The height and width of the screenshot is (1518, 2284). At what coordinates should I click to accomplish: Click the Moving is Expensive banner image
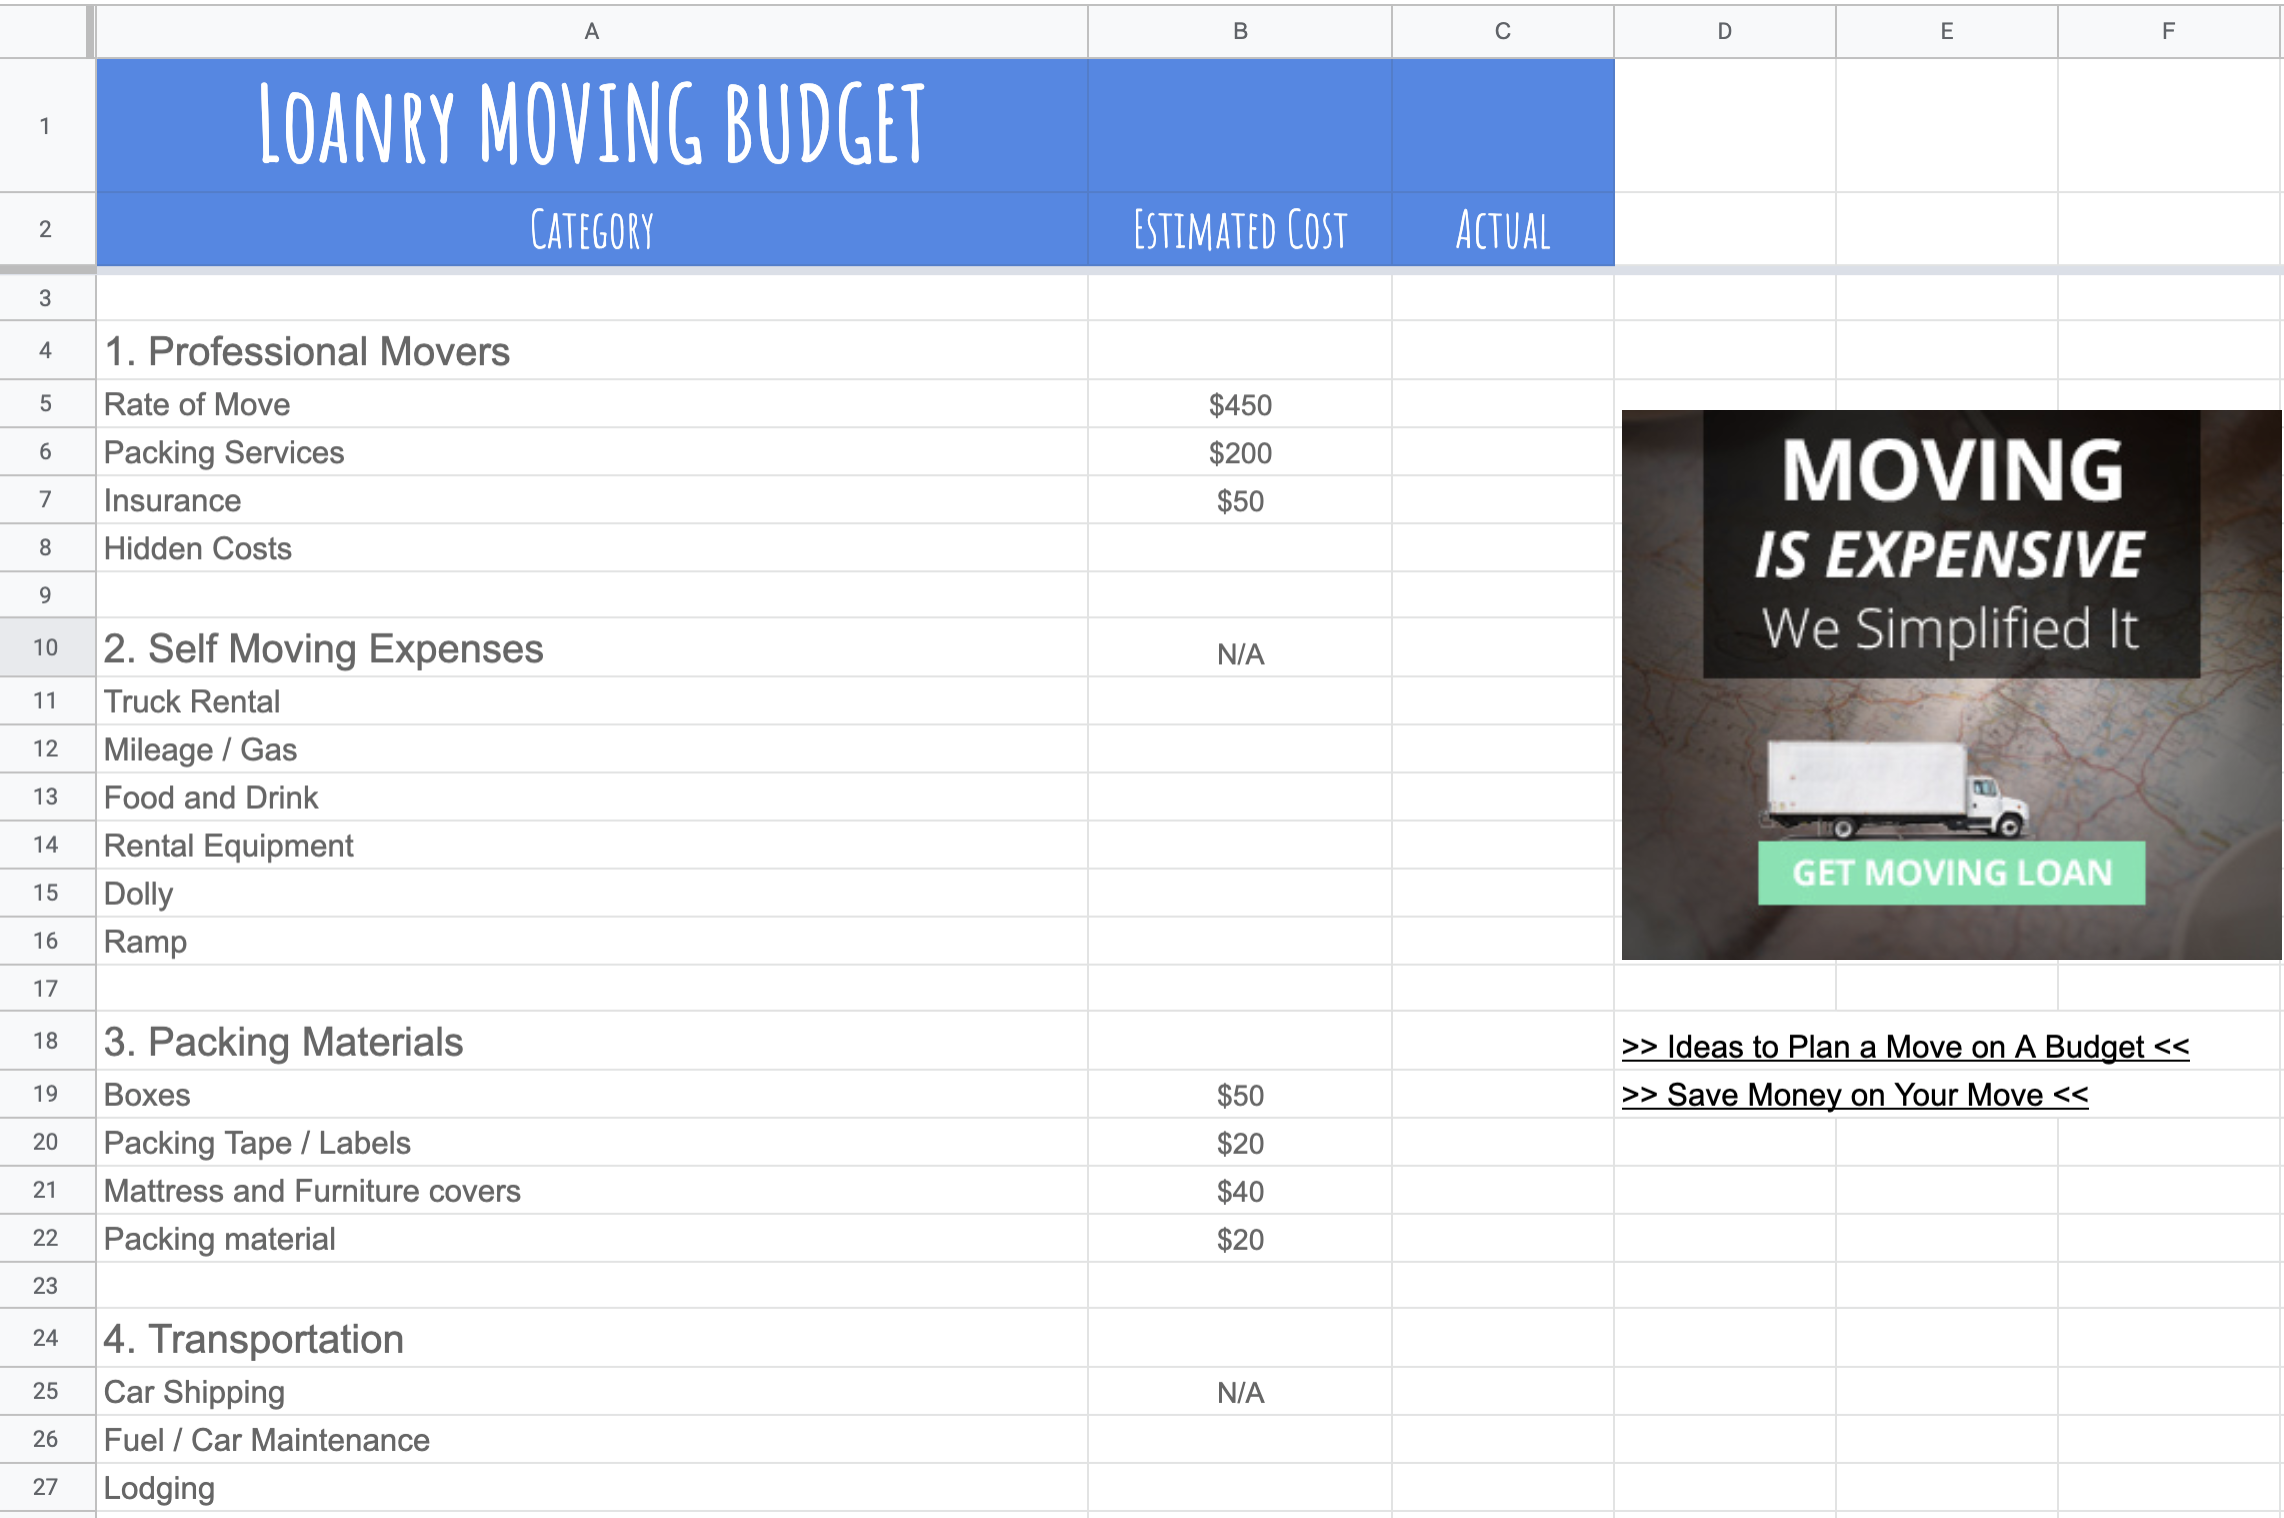coord(1950,560)
